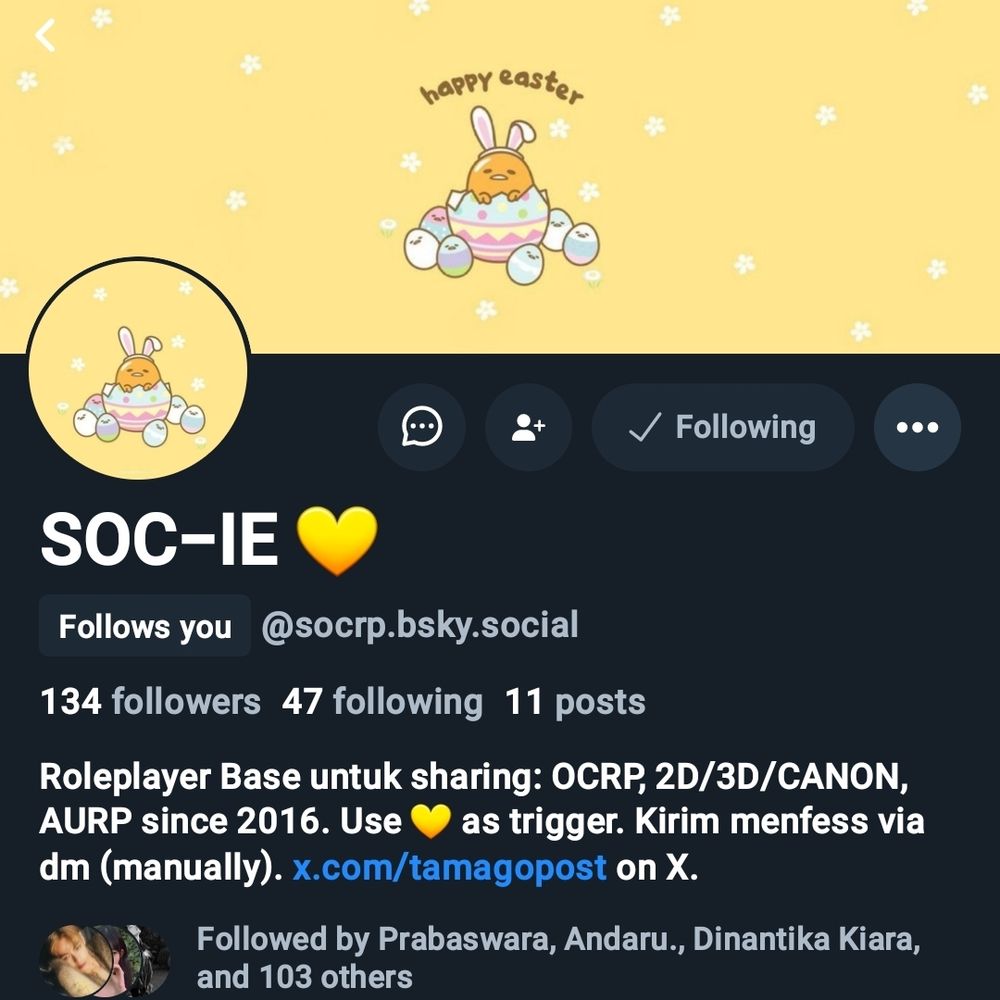This screenshot has height=1000, width=1000.
Task: Tap the Roleplayer Base bio text
Action: 482,821
